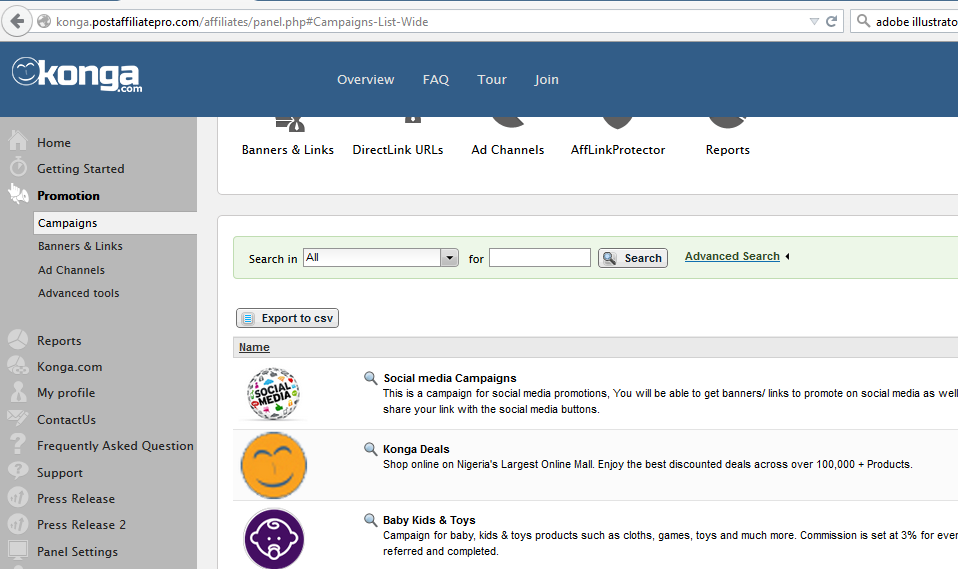The image size is (958, 569).
Task: Open the Baby Kids & Toys campaign title
Action: pos(429,519)
